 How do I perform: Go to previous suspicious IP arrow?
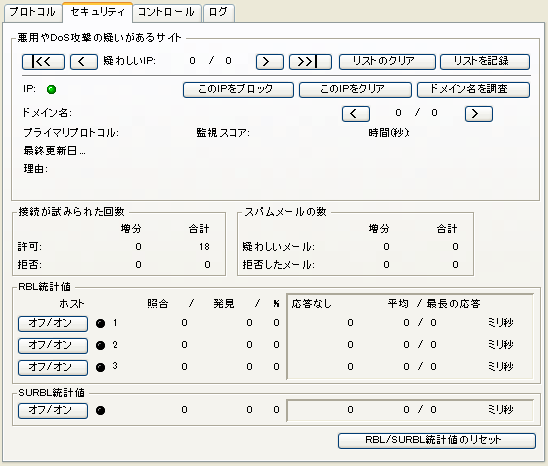tap(84, 62)
